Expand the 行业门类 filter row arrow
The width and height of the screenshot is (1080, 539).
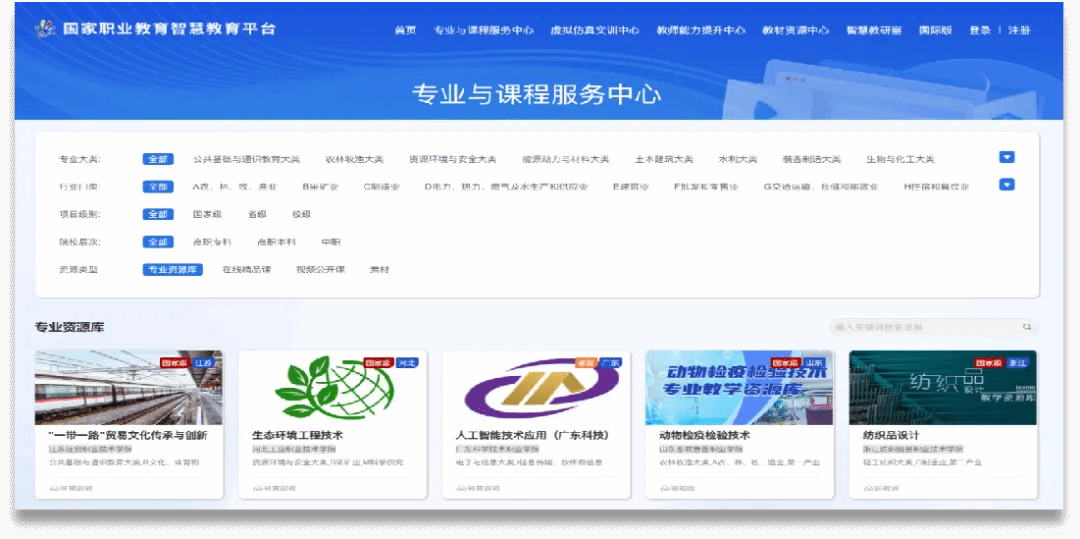click(1007, 184)
